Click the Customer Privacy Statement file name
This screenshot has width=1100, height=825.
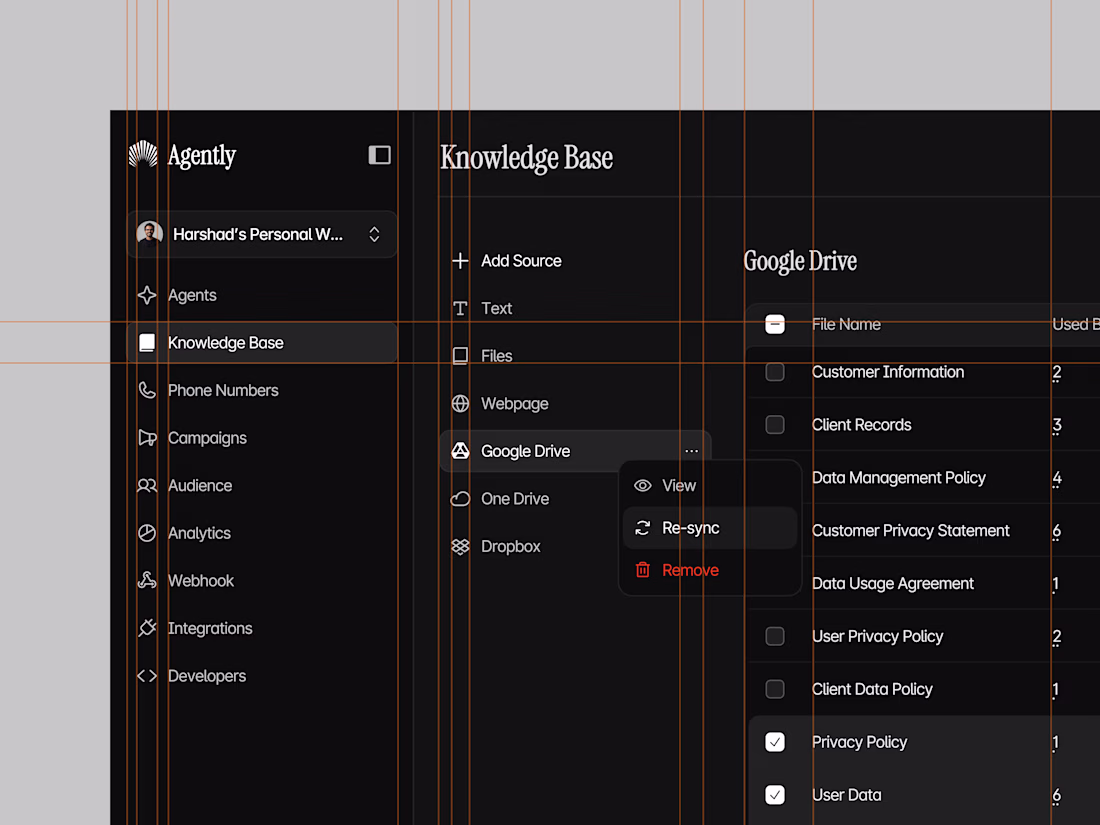click(x=911, y=530)
